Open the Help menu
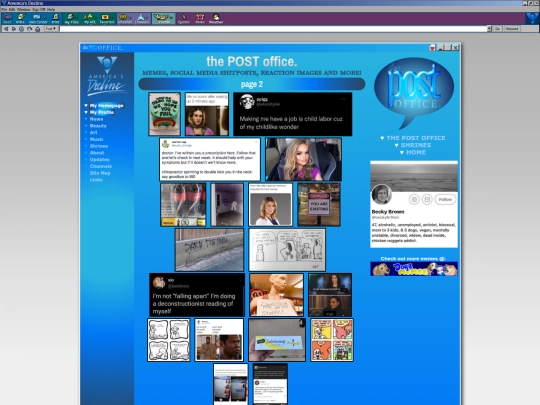The width and height of the screenshot is (540, 405). [x=51, y=9]
